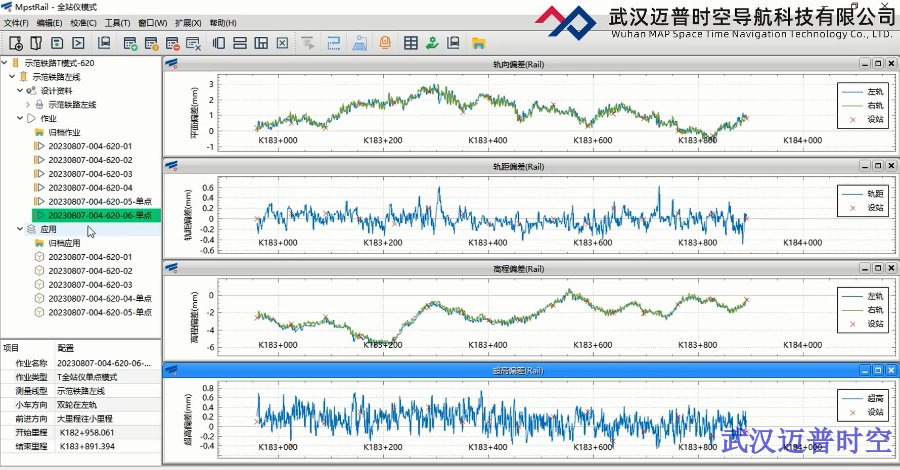This screenshot has height=470, width=900.
Task: Tile windows vertically with the column layout icon
Action: coord(219,43)
